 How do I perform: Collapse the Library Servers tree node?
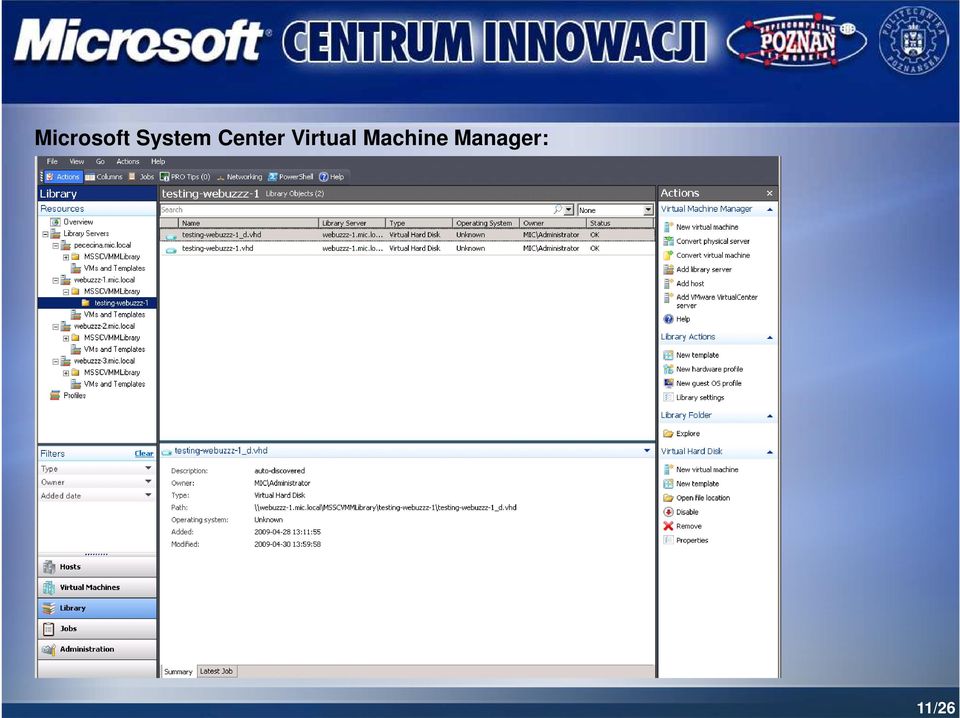click(x=45, y=234)
